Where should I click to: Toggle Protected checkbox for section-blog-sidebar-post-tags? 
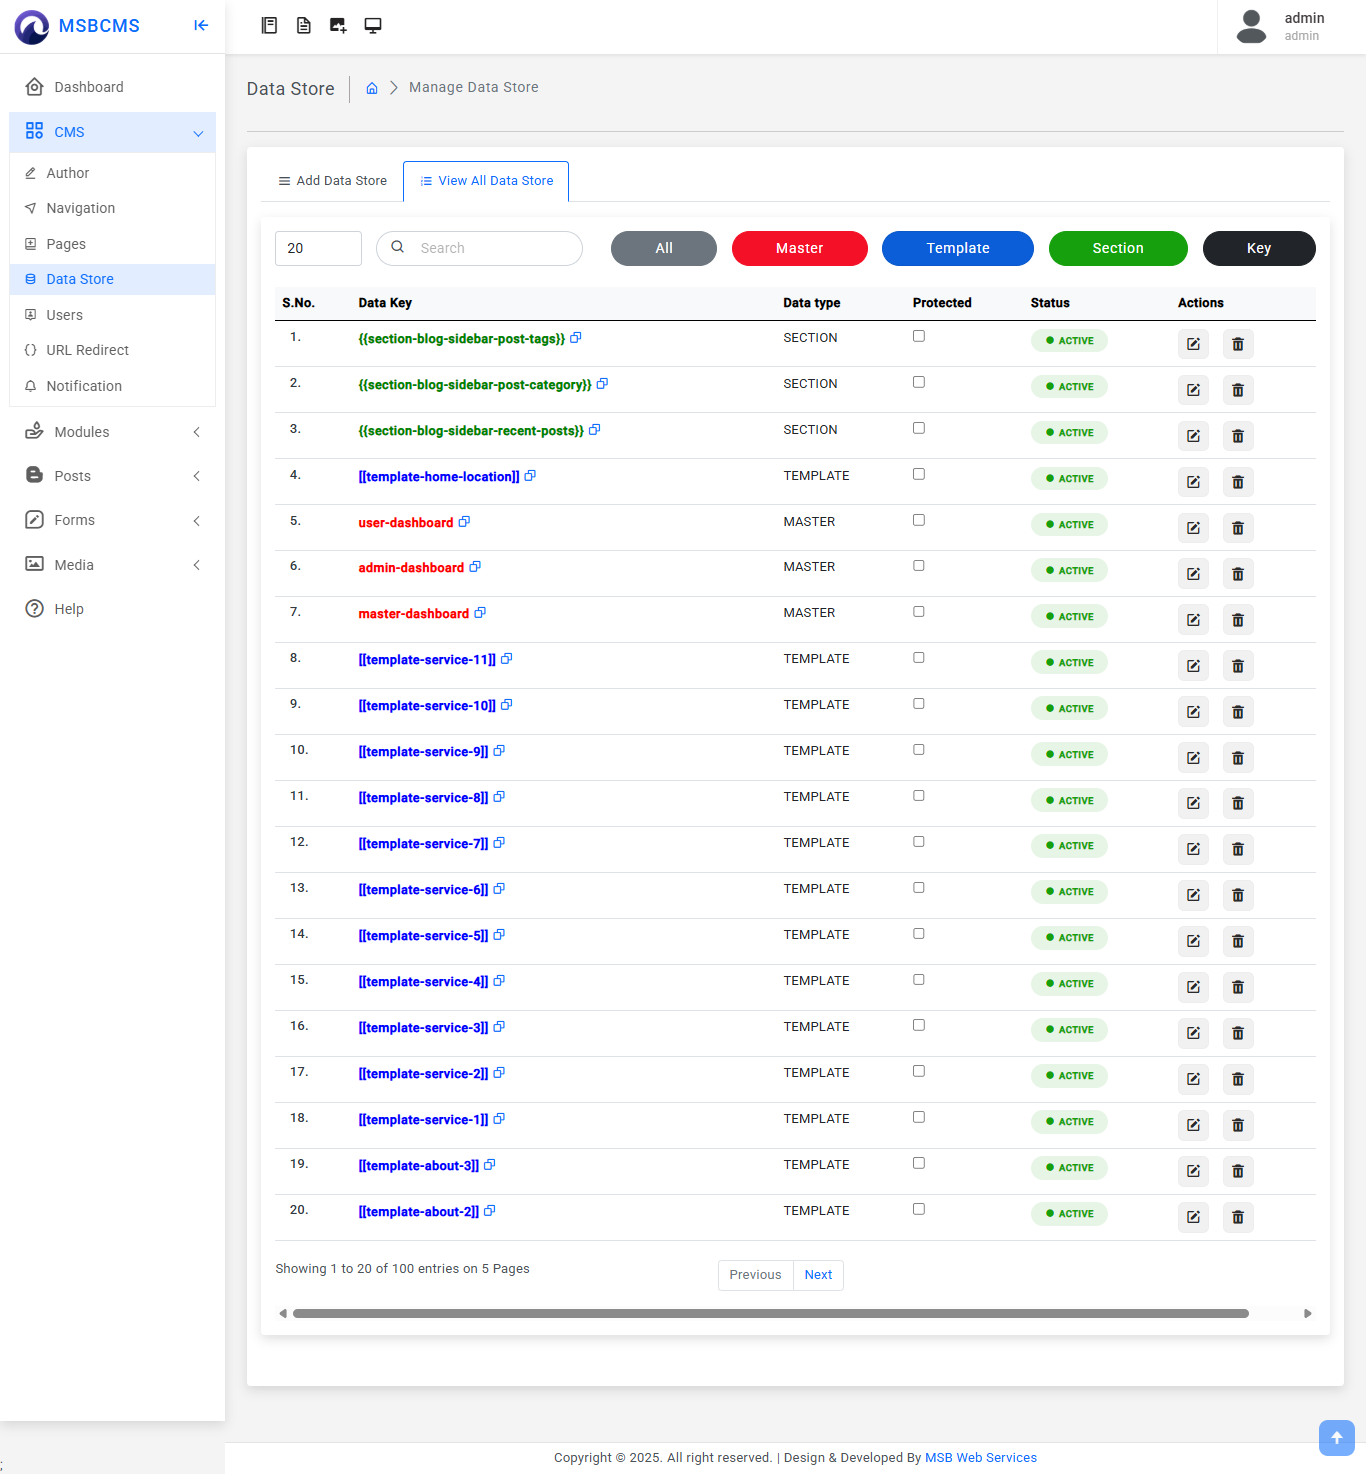[919, 337]
